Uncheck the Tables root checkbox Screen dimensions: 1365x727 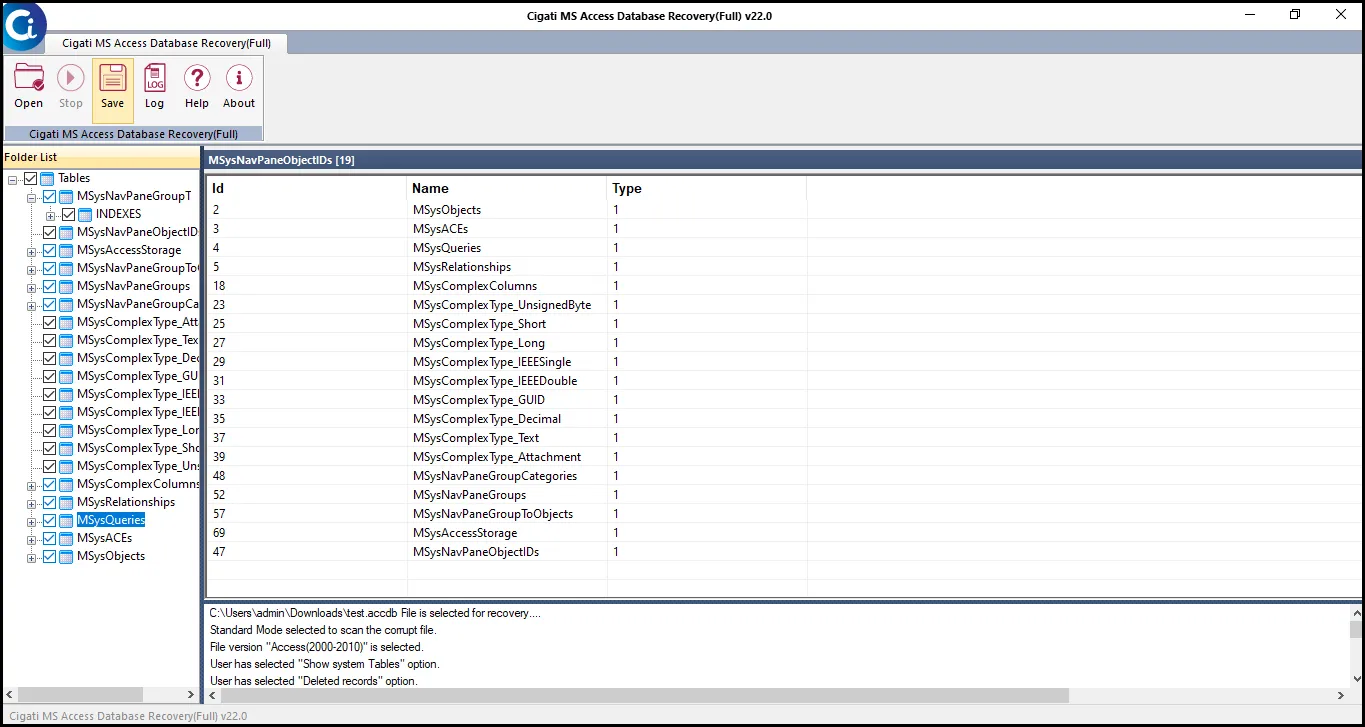(x=30, y=178)
